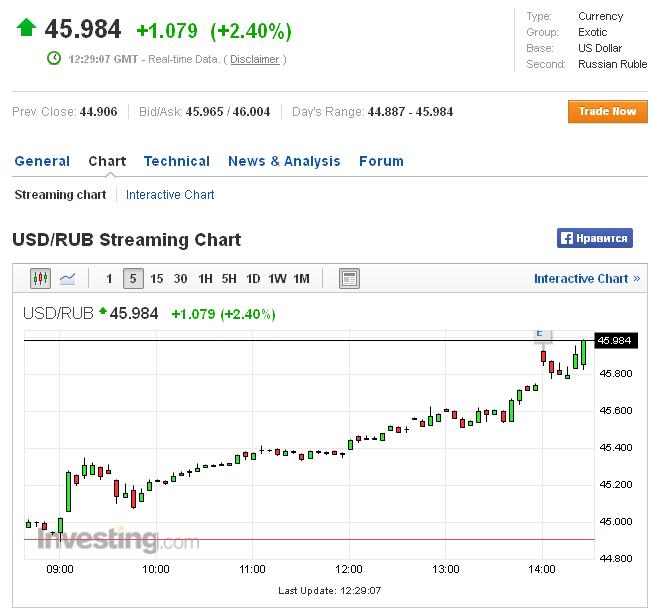This screenshot has height=614, width=652.
Task: Set the chart interval to 5H
Action: click(x=229, y=279)
